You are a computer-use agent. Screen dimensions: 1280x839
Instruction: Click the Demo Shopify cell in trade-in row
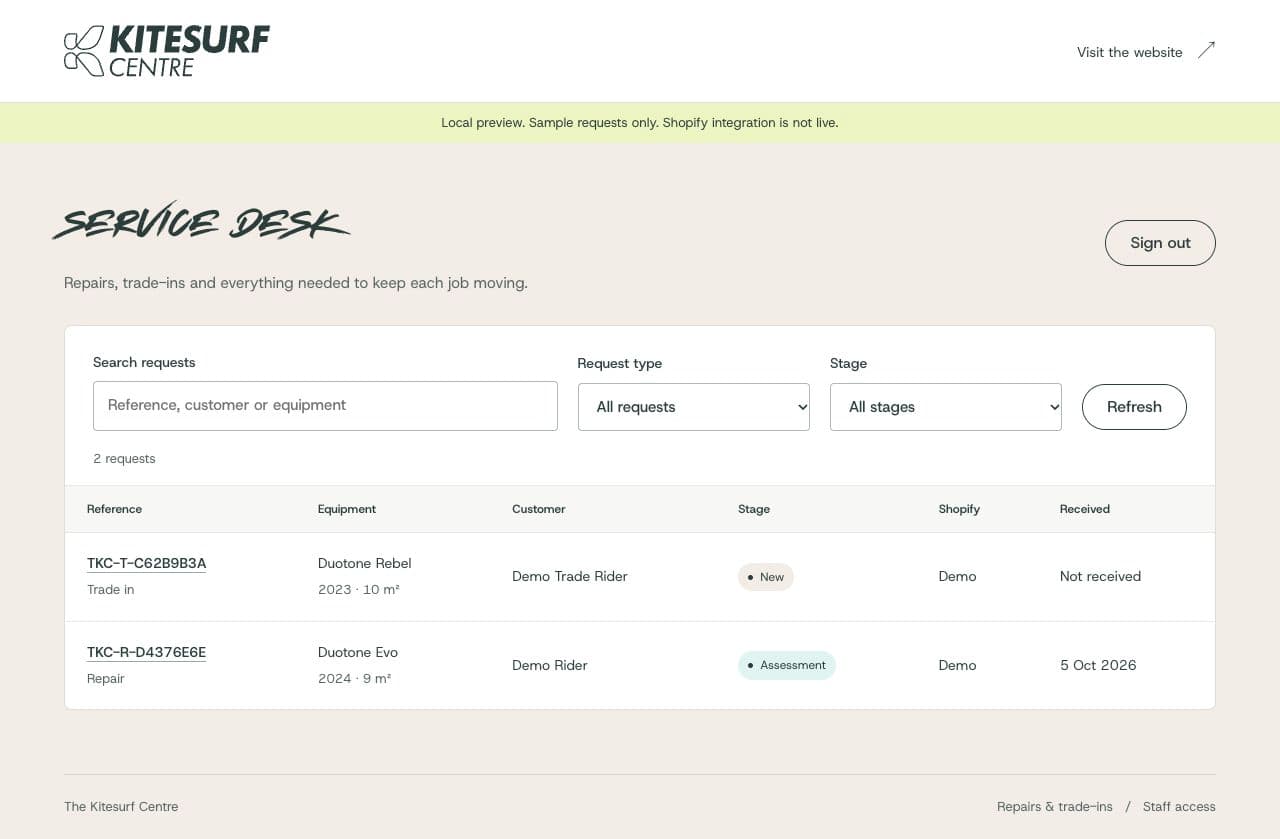(x=957, y=576)
